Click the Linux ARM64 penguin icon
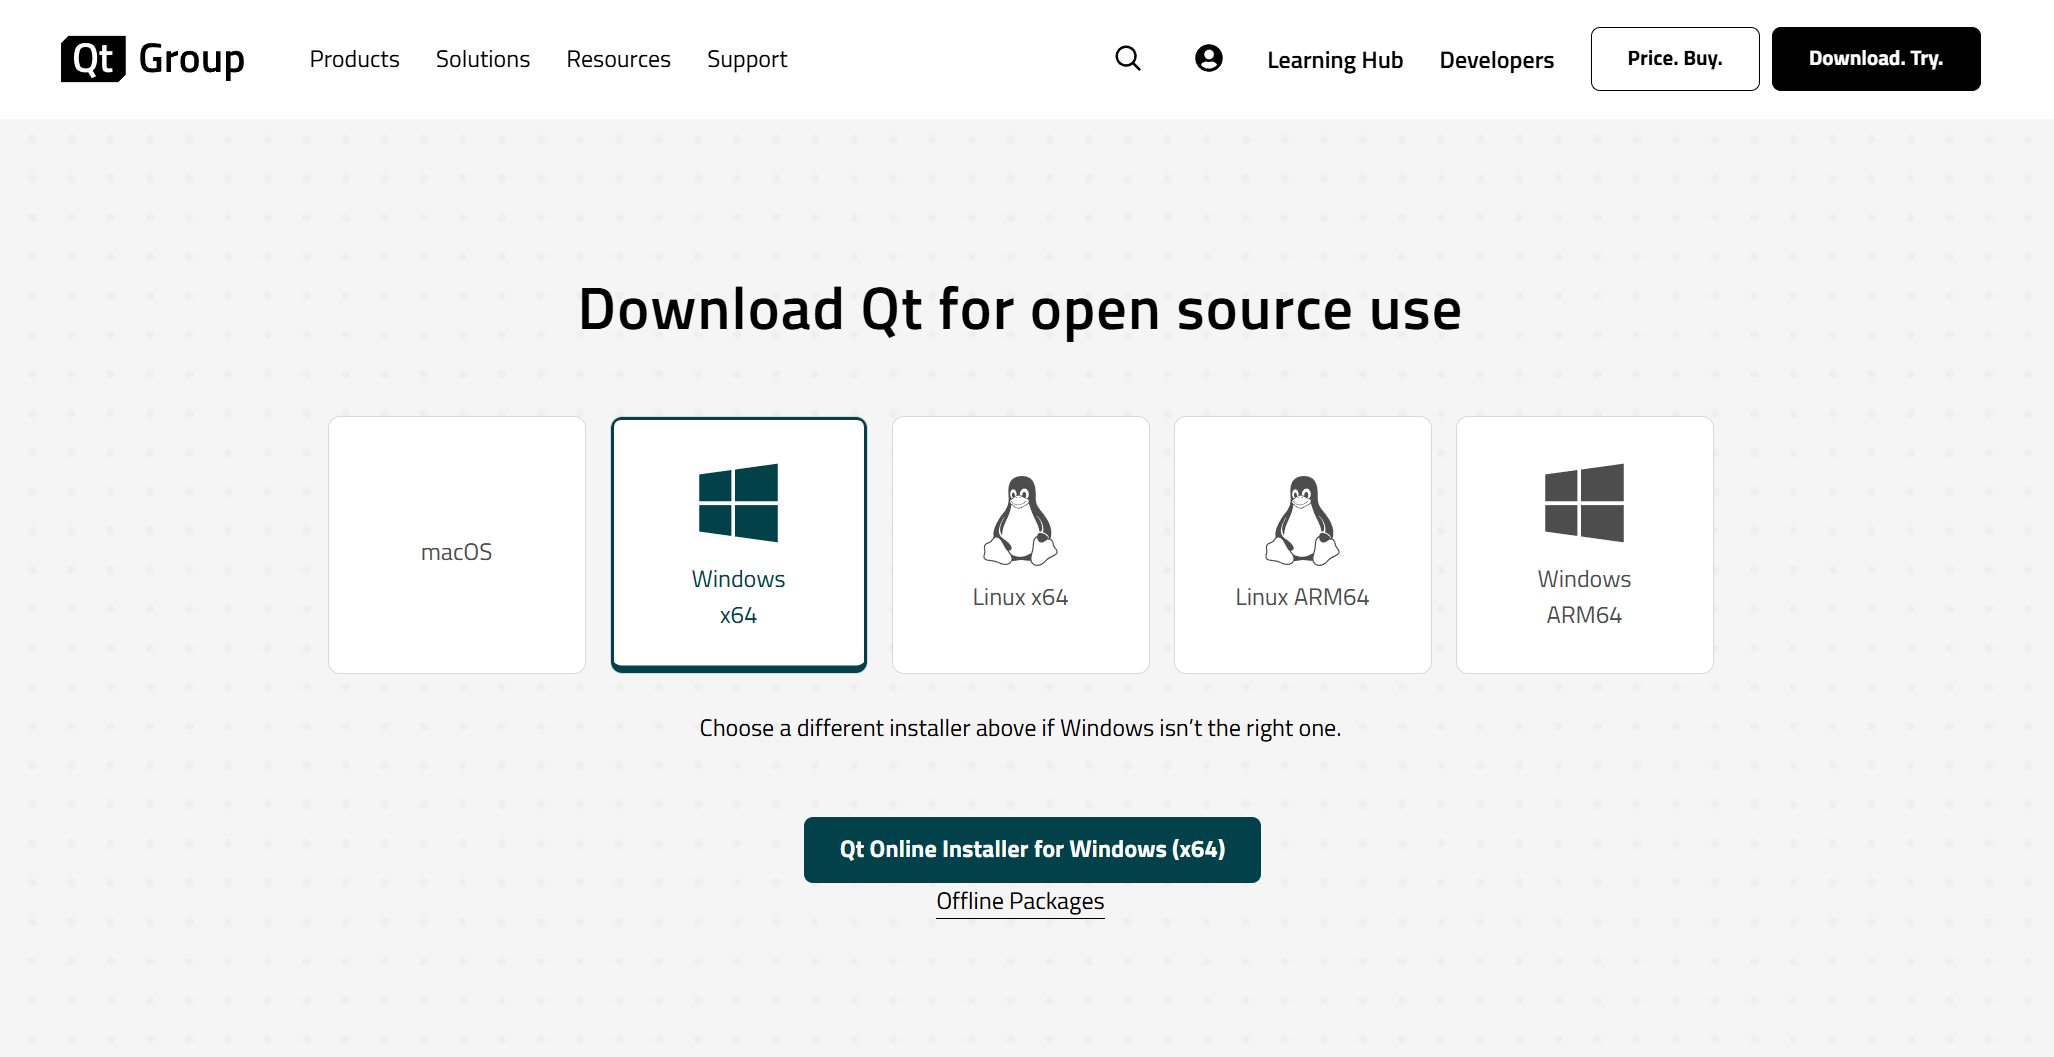The width and height of the screenshot is (2054, 1057). (1302, 520)
